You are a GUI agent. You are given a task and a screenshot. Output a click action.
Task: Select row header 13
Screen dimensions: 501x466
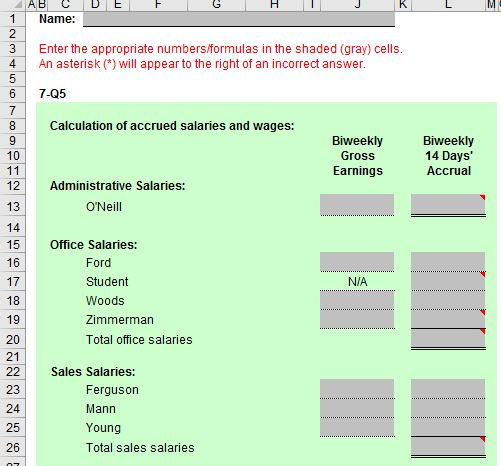13,206
